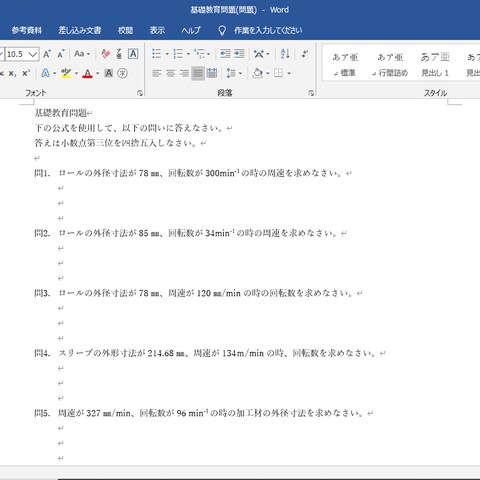Open 差し込み文書 ribbon tab
The height and width of the screenshot is (480, 480).
pos(80,30)
